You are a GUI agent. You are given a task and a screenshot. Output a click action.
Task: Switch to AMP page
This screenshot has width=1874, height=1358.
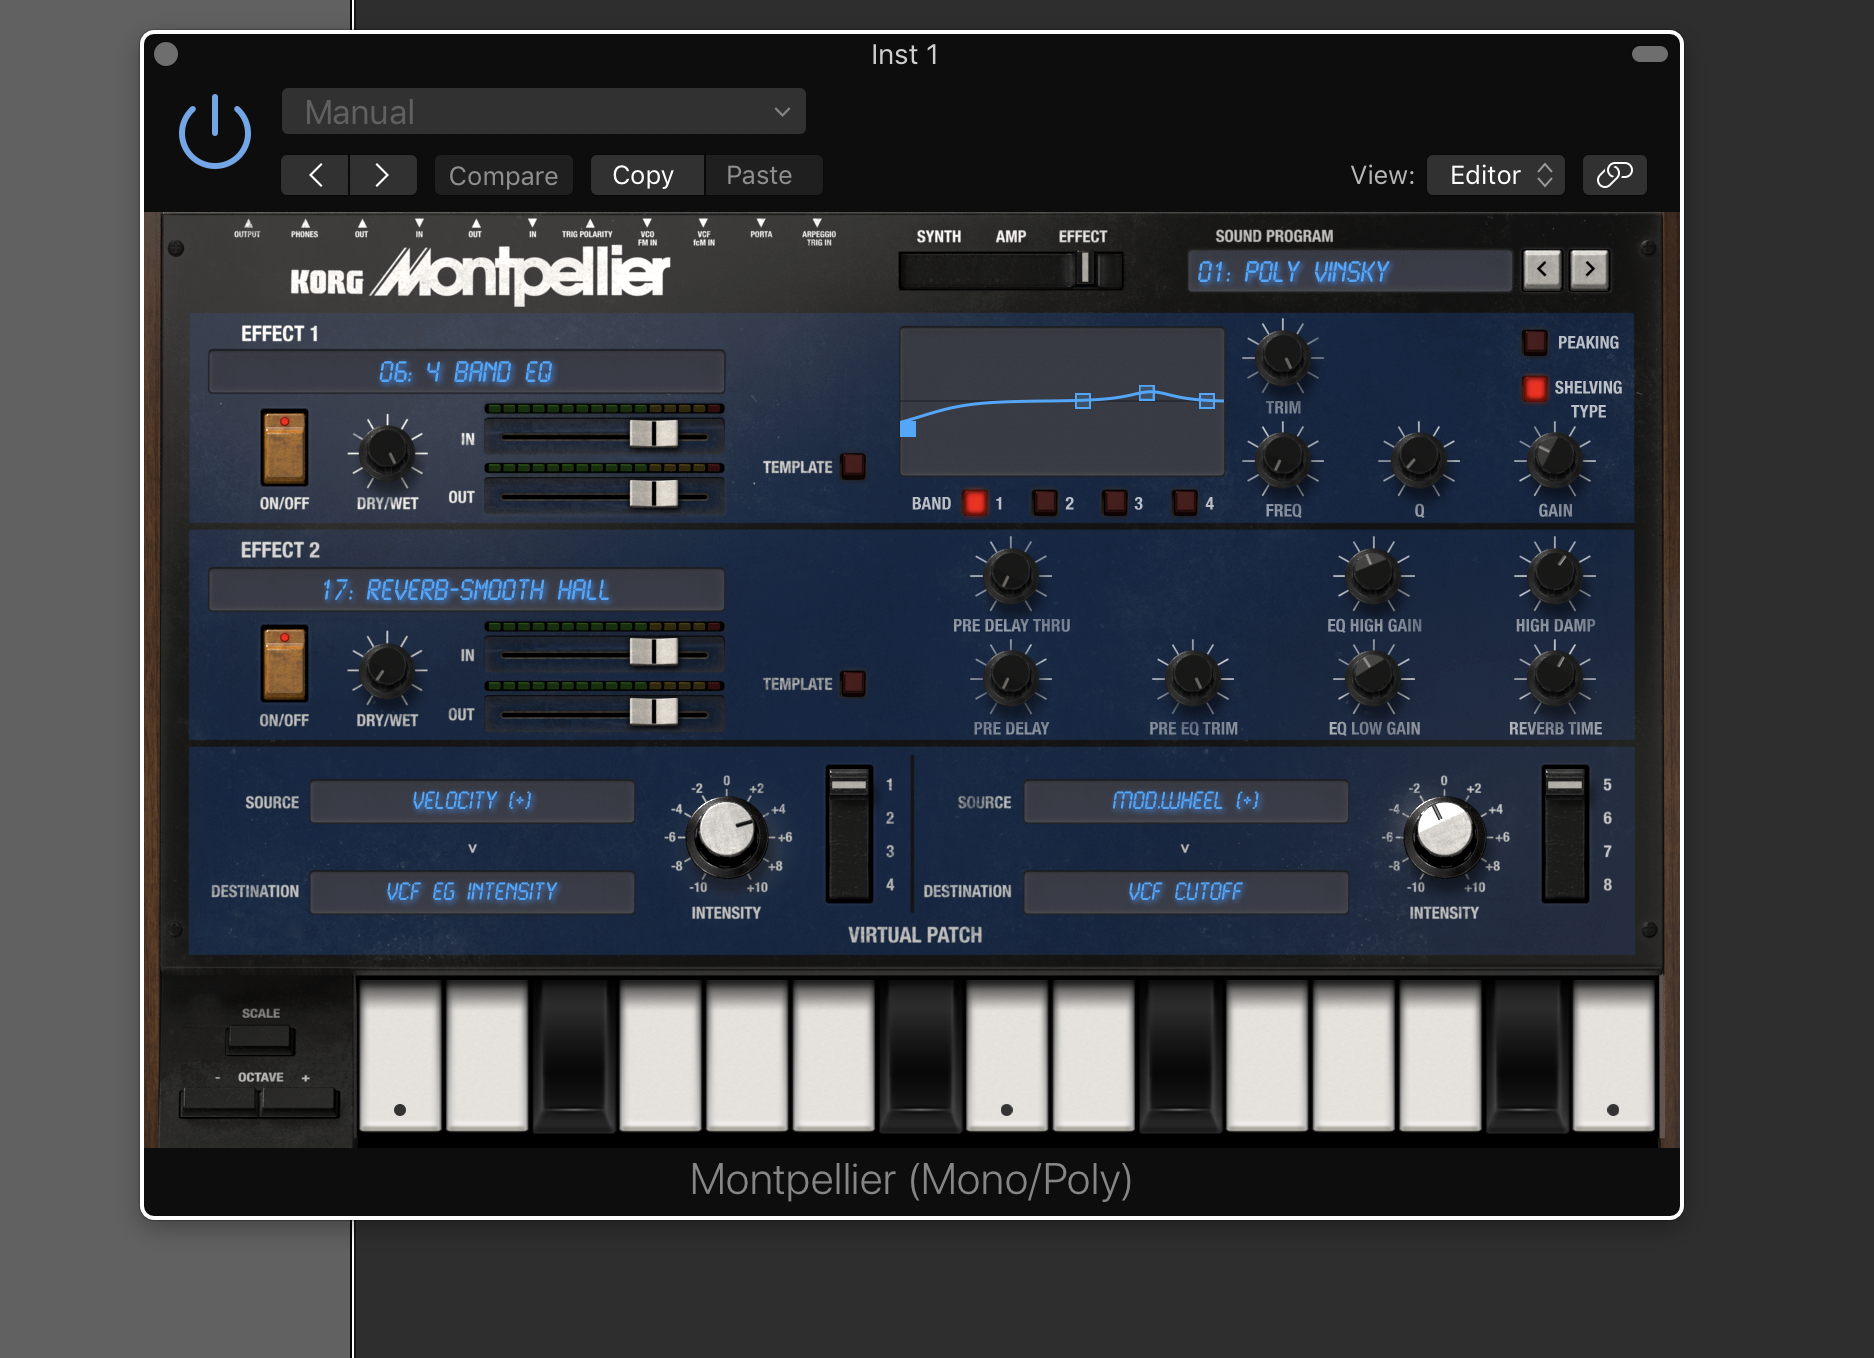click(1010, 236)
